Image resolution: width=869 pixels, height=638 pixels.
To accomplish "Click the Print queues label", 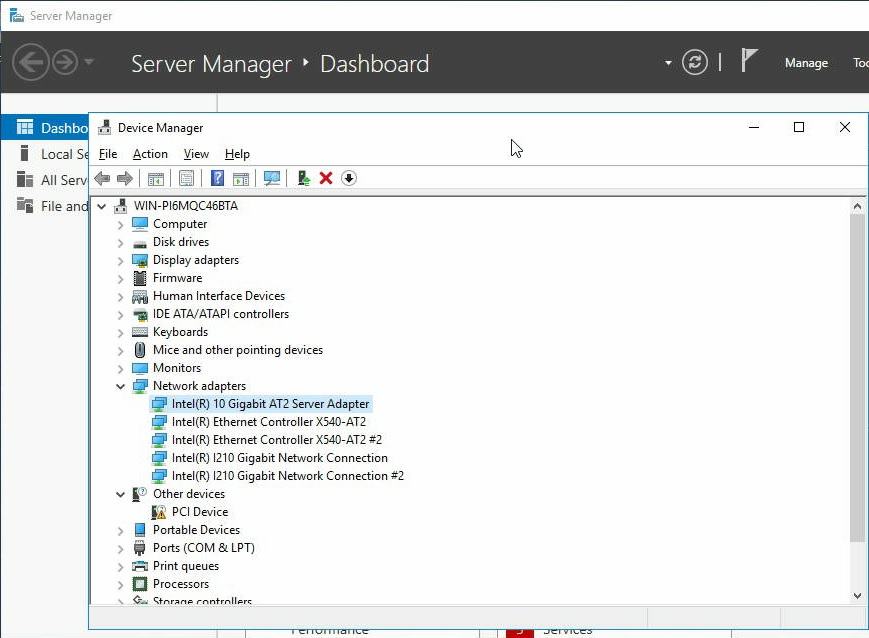I will pos(186,566).
